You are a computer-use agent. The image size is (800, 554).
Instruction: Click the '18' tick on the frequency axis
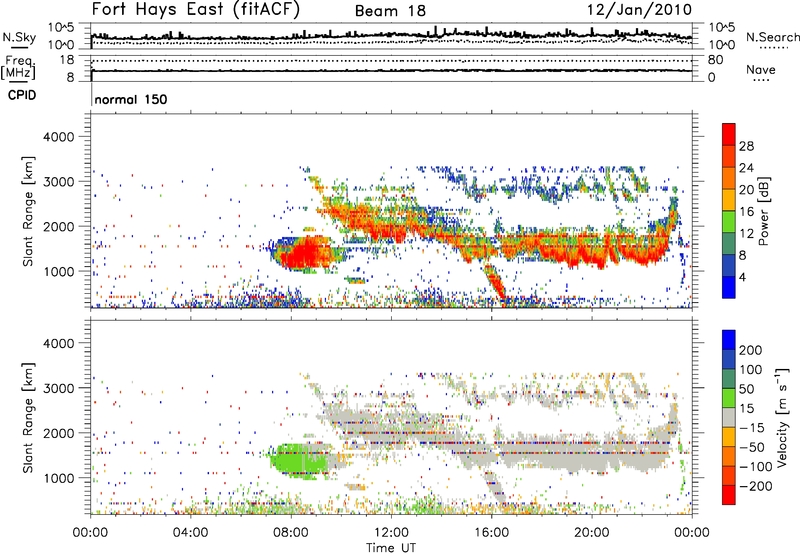click(x=67, y=60)
